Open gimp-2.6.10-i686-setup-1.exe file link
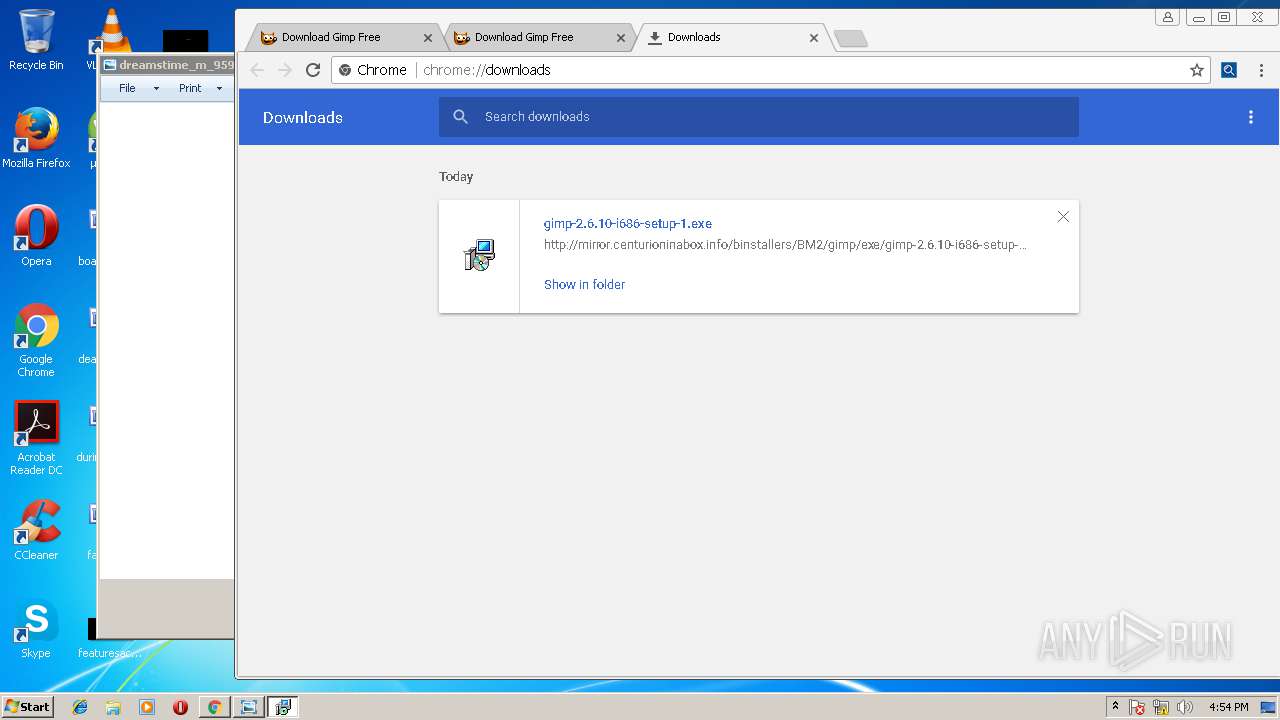Image resolution: width=1280 pixels, height=720 pixels. click(628, 224)
